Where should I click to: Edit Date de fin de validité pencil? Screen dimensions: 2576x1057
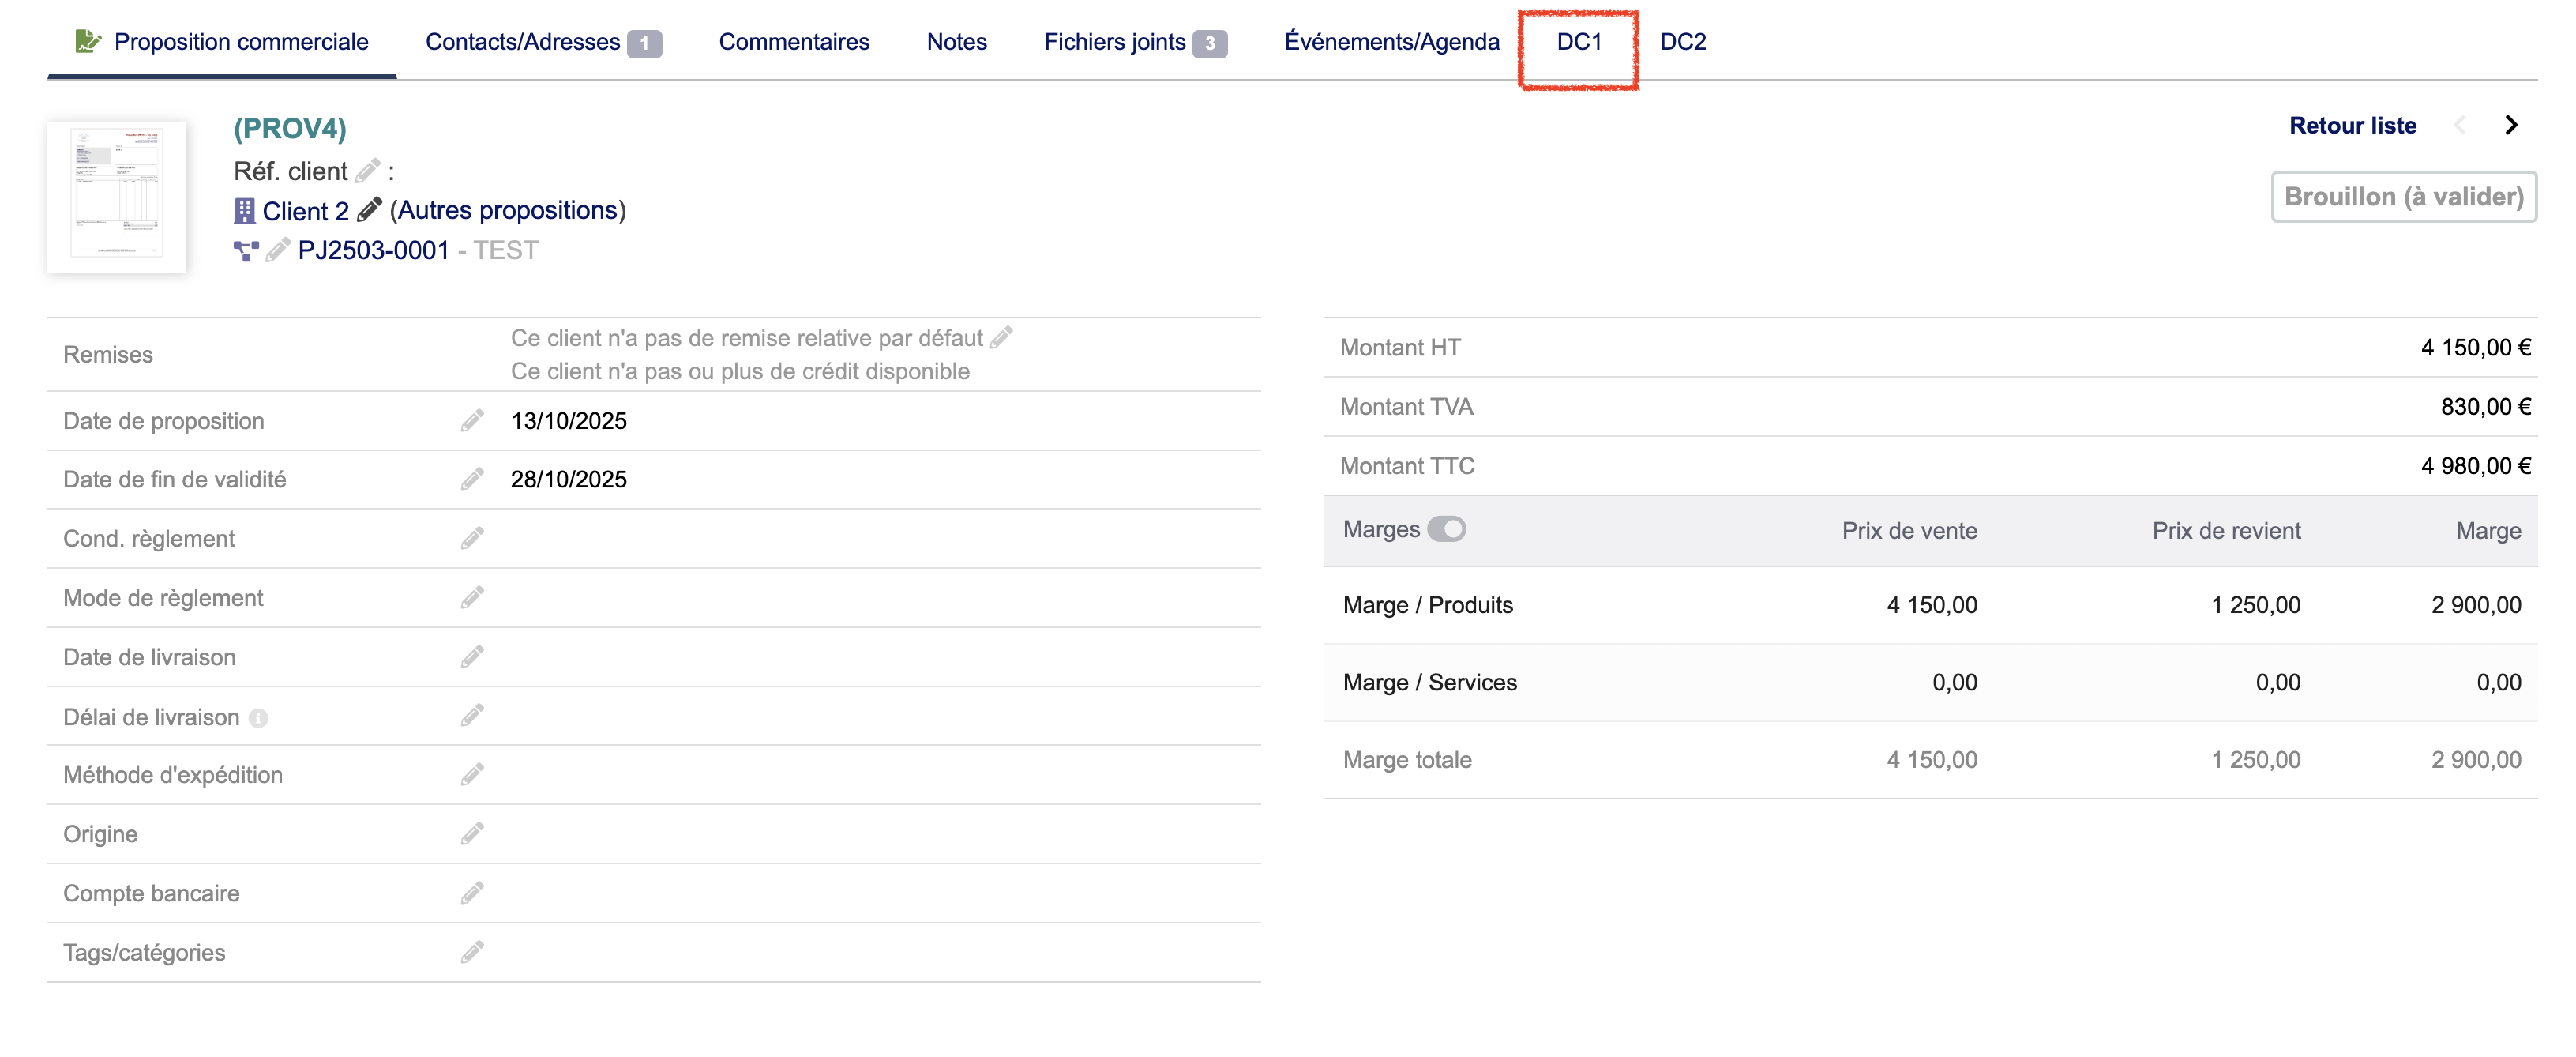point(472,479)
